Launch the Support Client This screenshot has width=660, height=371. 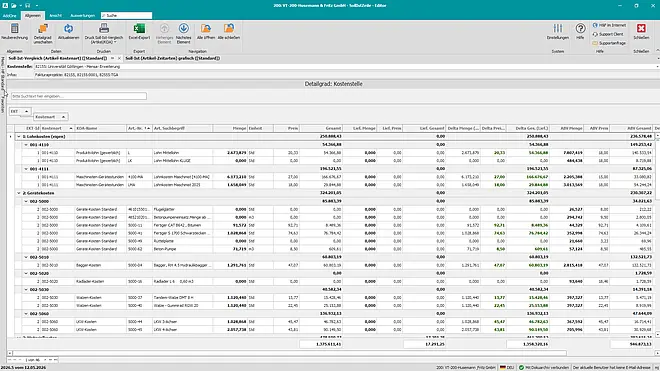[x=608, y=34]
